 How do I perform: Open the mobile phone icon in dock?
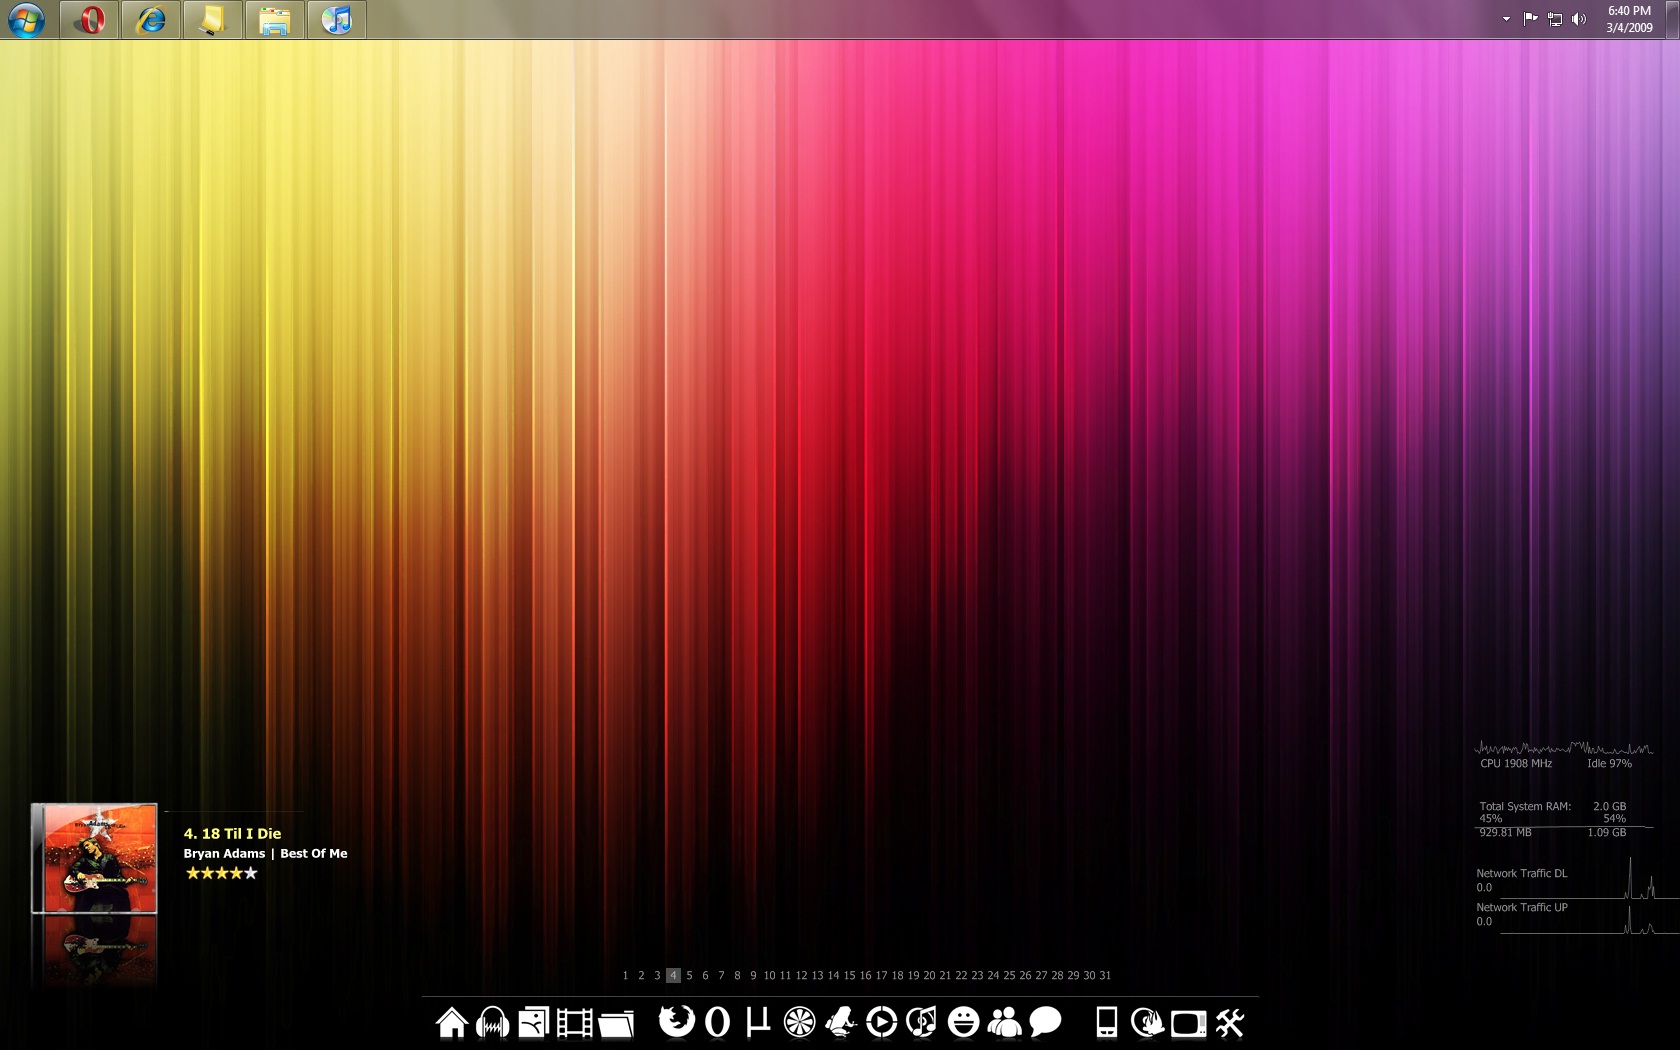[x=1106, y=1021]
